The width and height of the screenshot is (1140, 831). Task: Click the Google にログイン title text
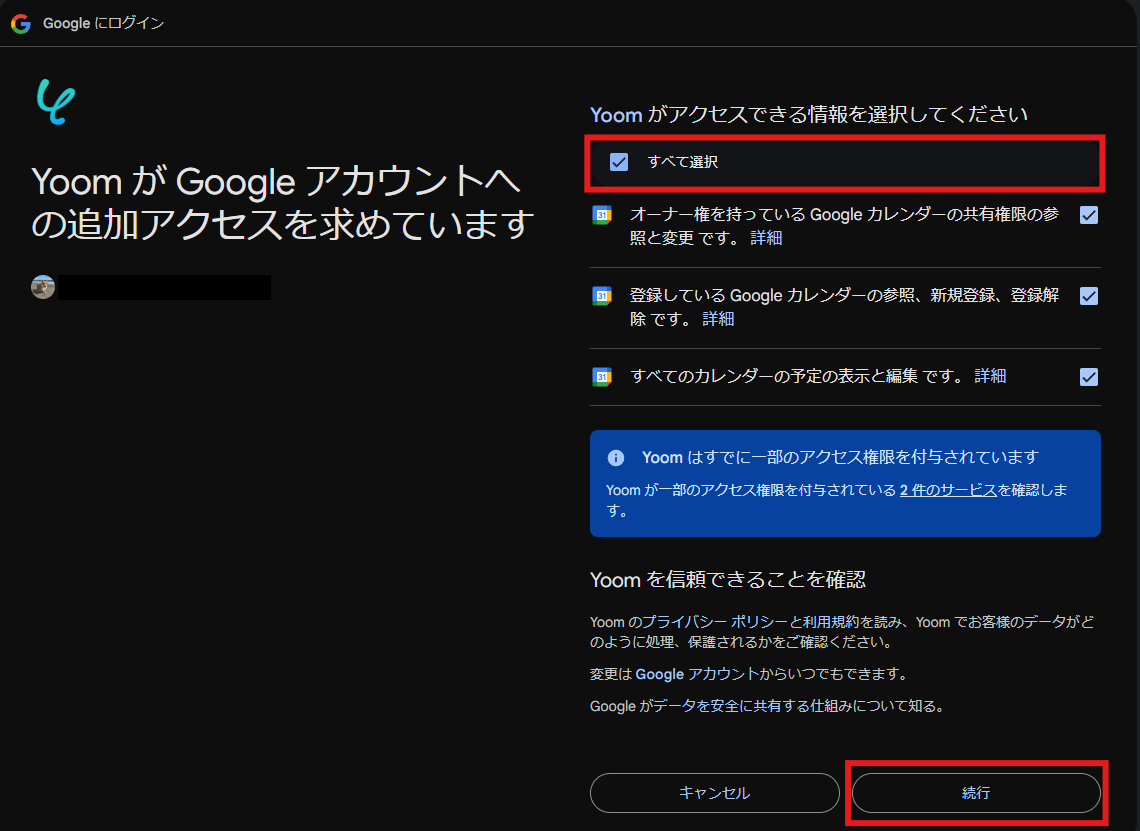(x=103, y=23)
